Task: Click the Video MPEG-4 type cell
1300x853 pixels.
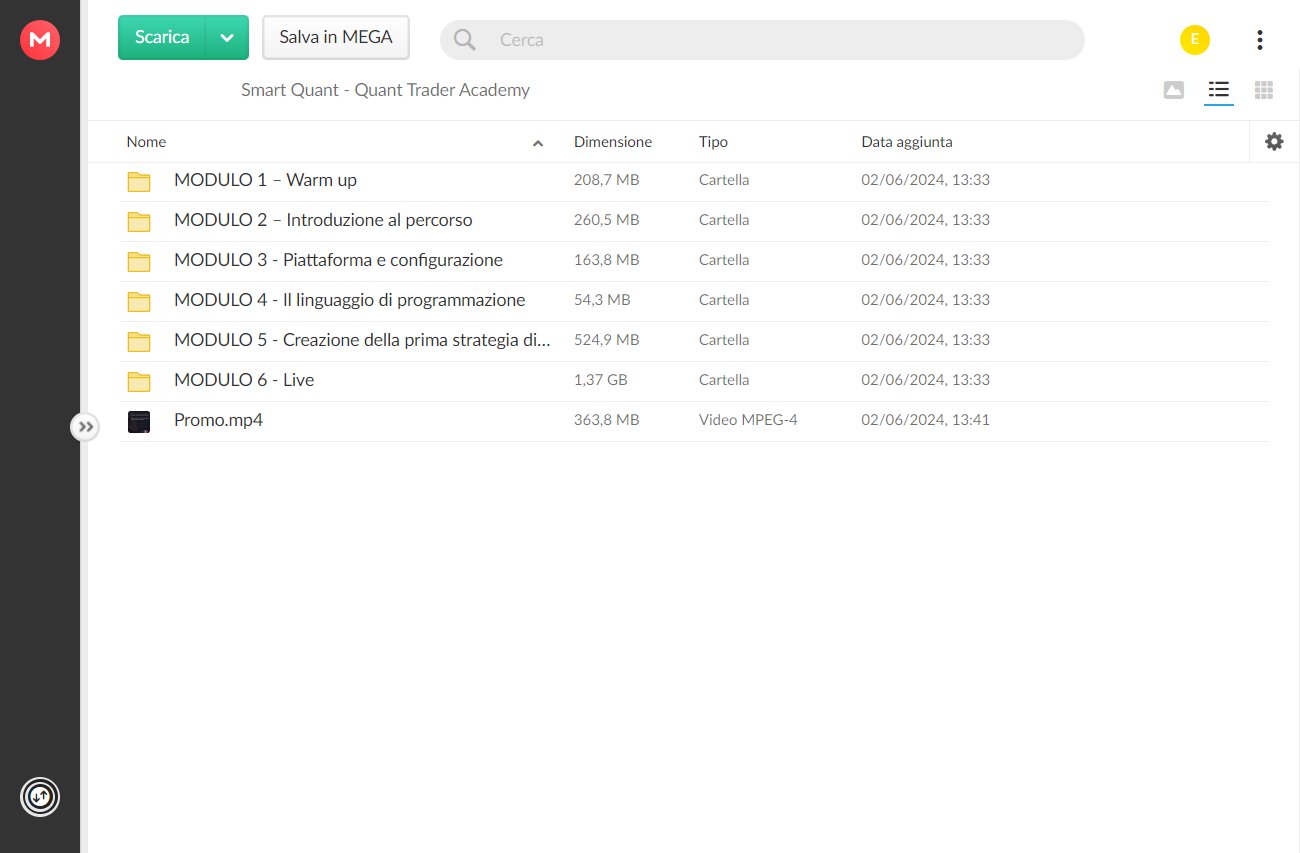Action: (x=748, y=420)
